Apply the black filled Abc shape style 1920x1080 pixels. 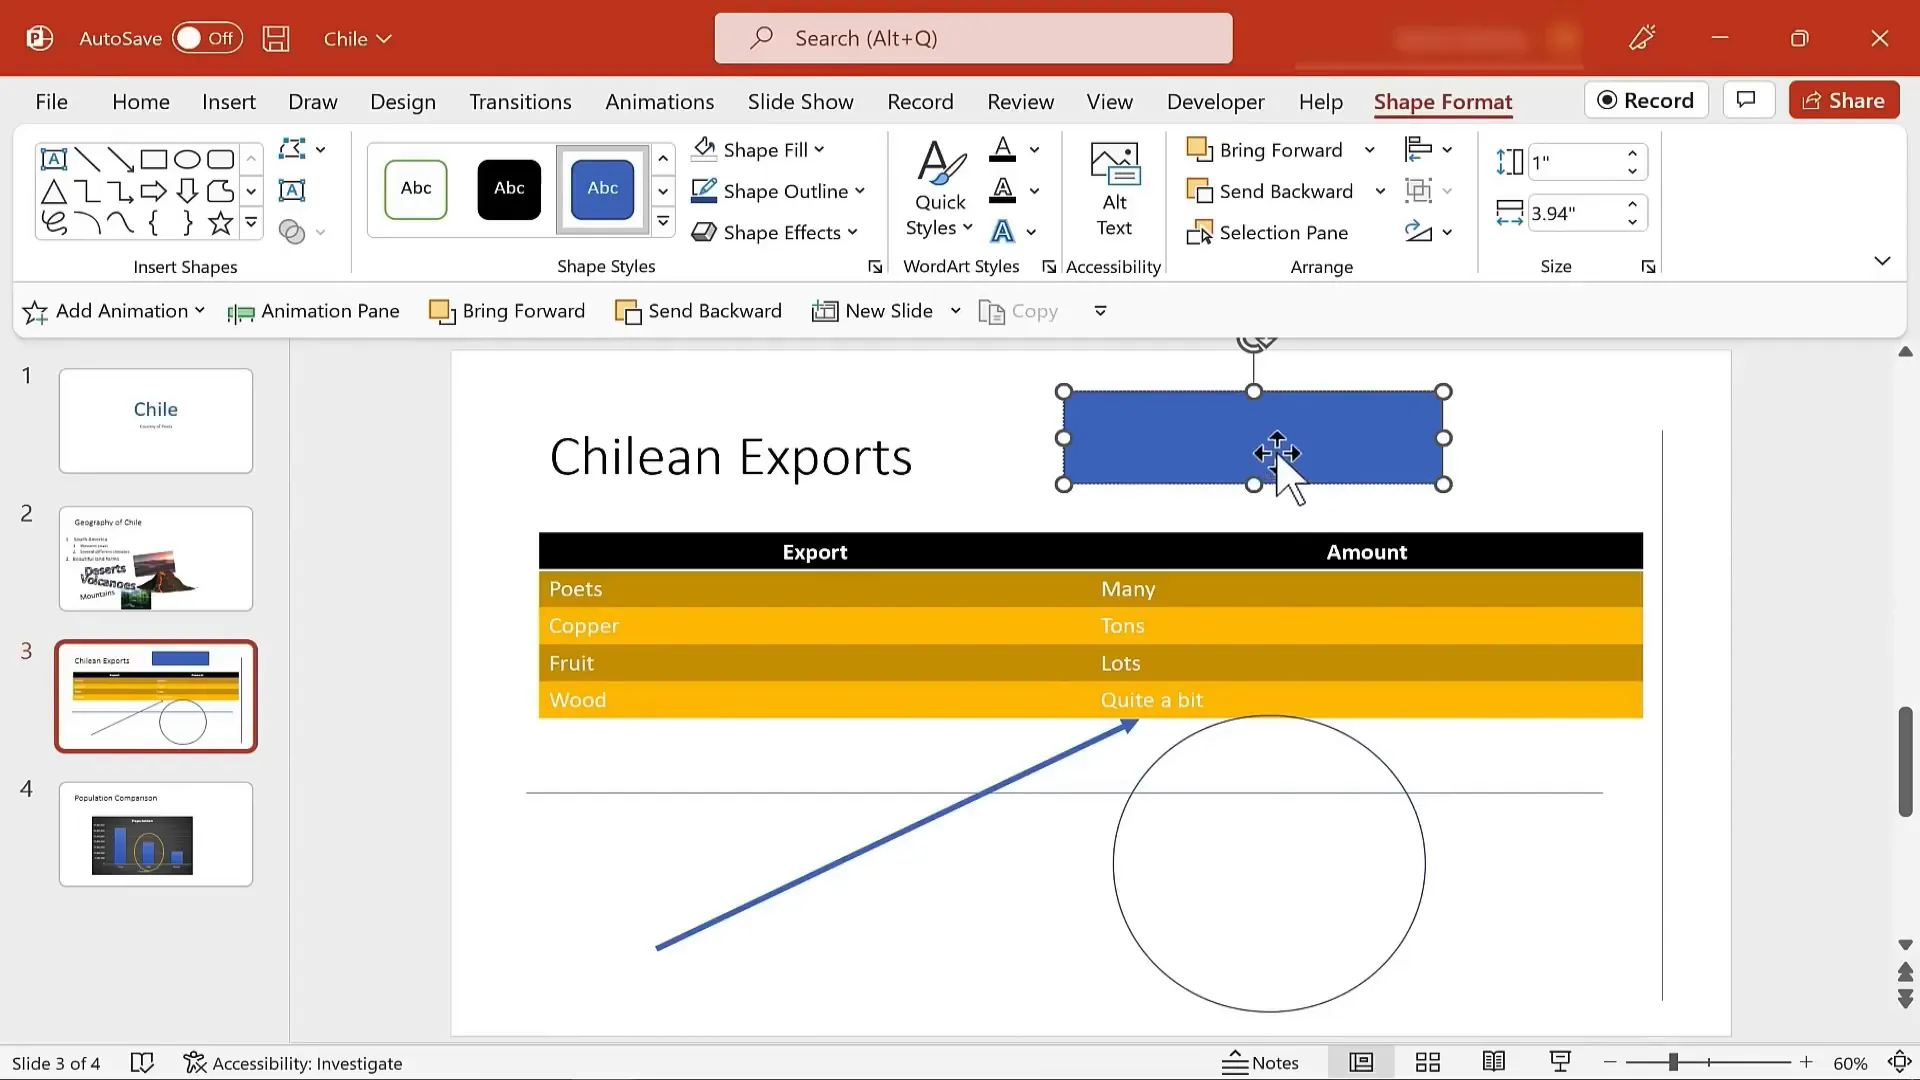(509, 189)
